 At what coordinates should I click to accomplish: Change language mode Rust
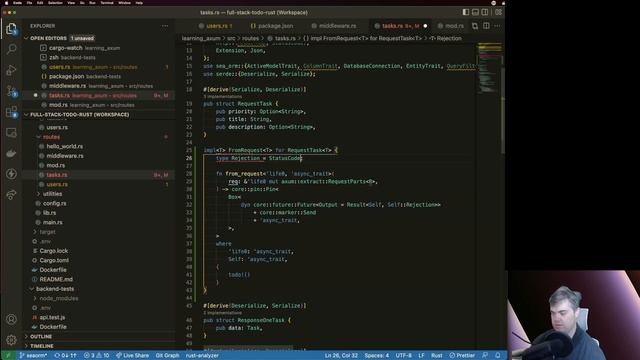point(437,356)
